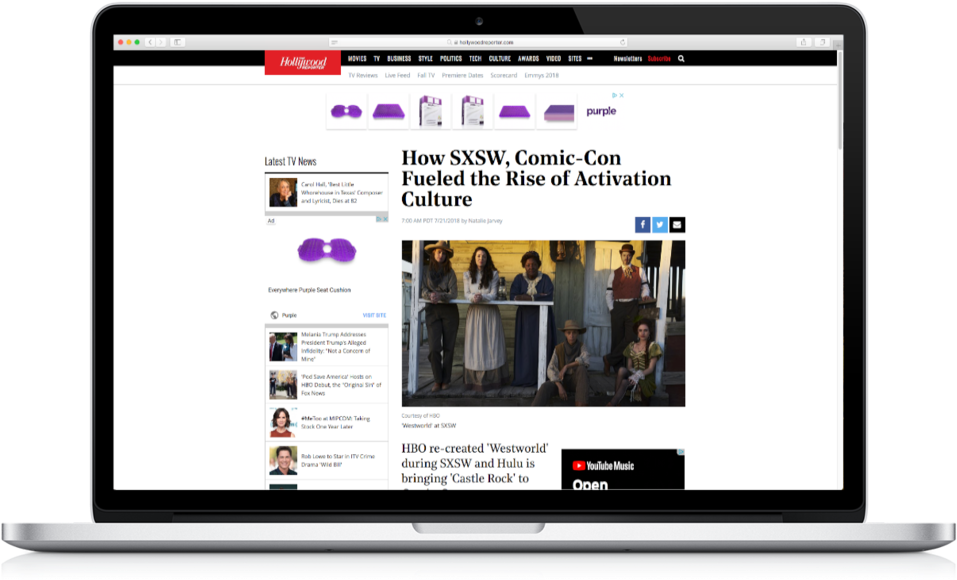The image size is (957, 580).
Task: Click the Safari share icon
Action: (x=802, y=42)
